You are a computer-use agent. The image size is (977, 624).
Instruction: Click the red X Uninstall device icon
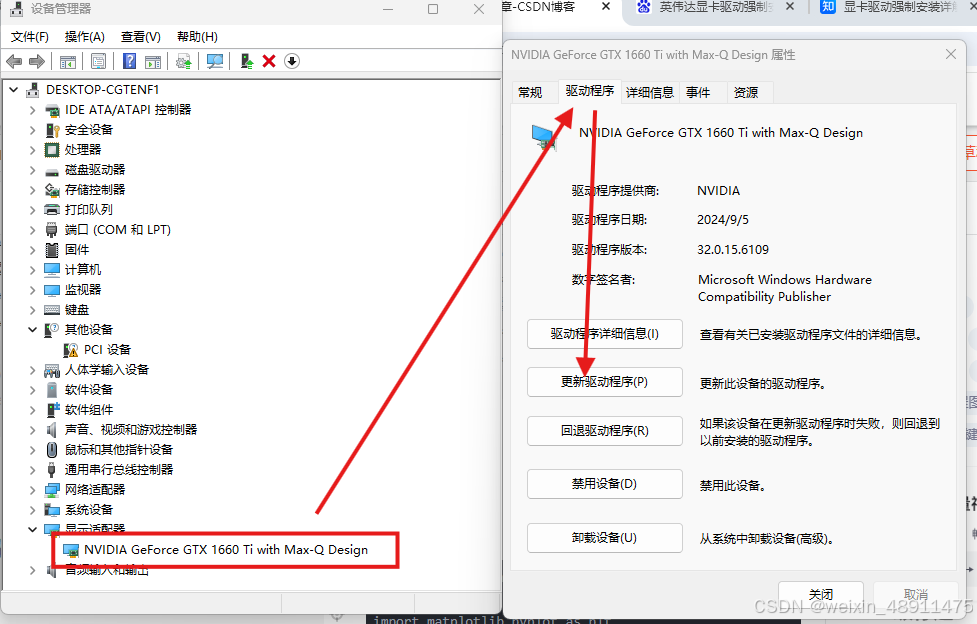[x=269, y=61]
